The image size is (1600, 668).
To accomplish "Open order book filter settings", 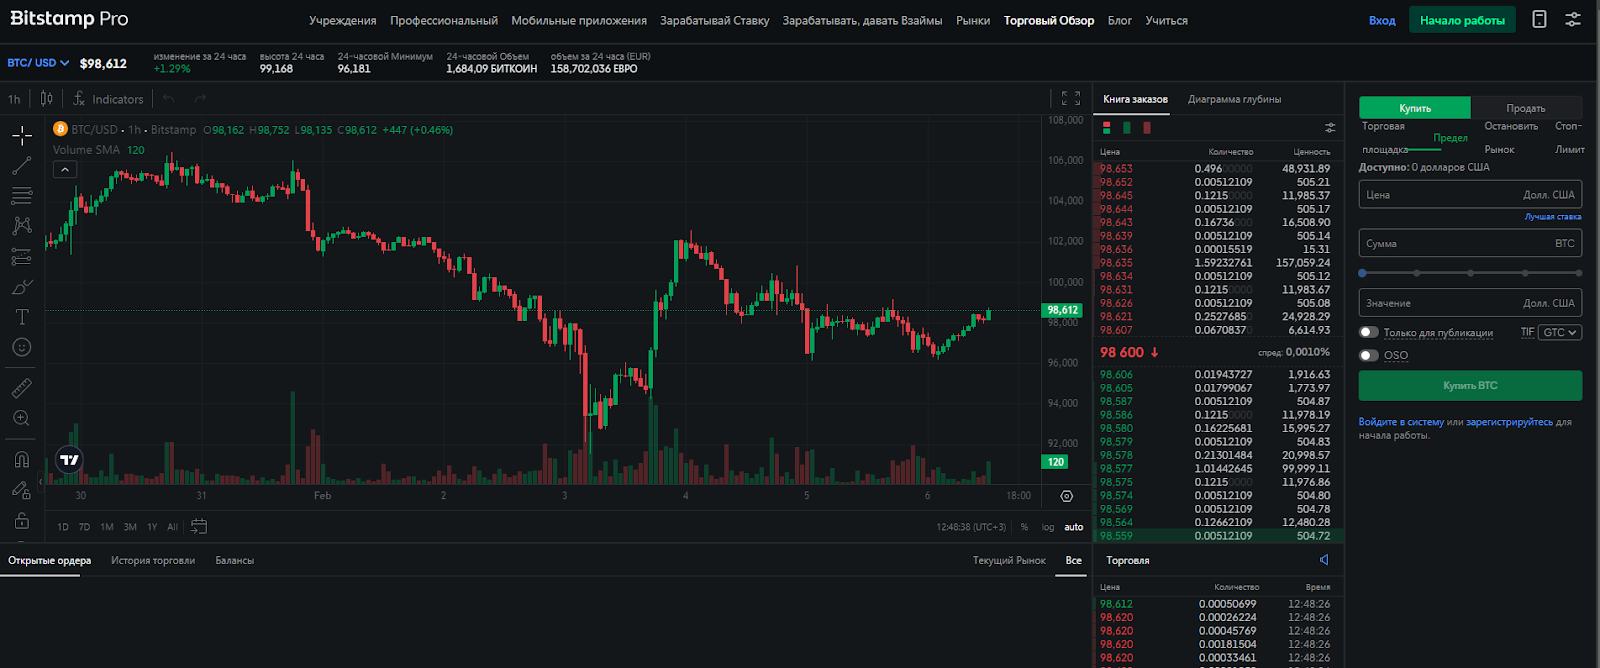I will click(1330, 127).
